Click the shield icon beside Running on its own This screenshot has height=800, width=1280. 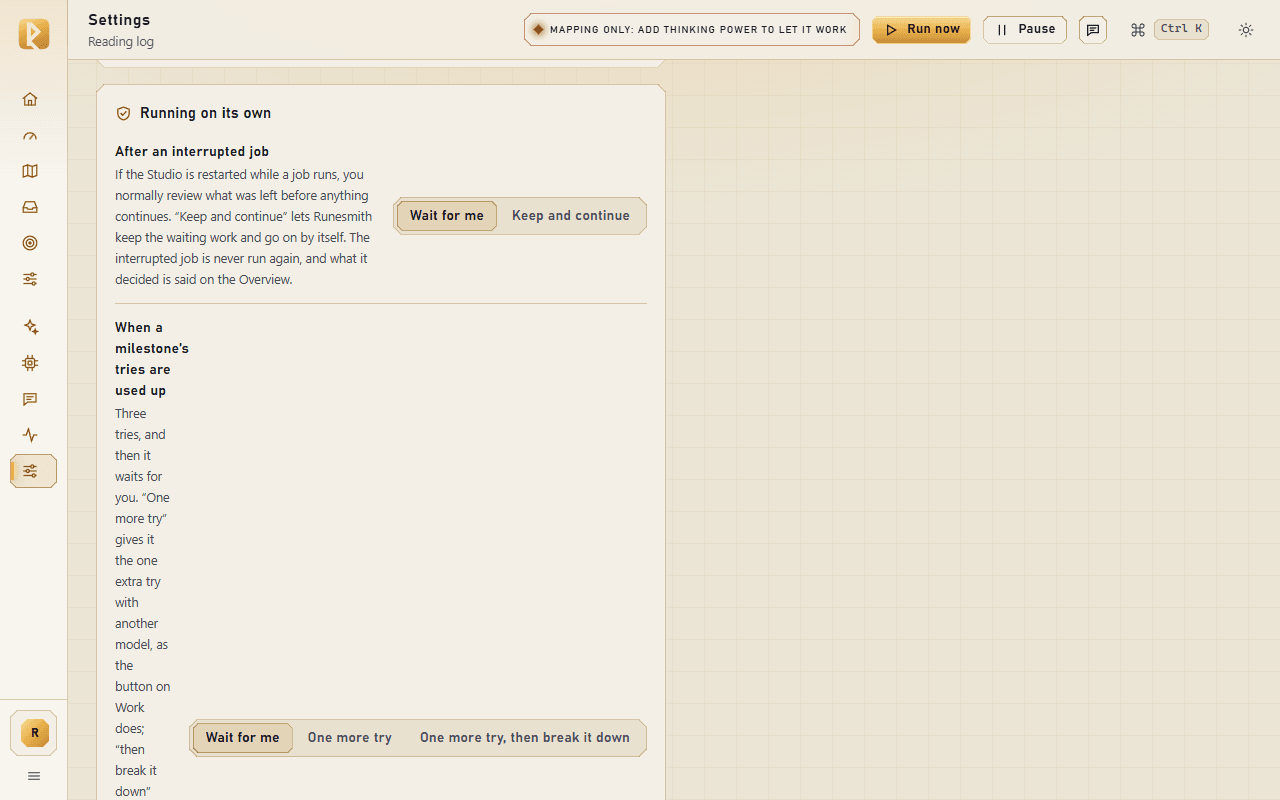(124, 114)
